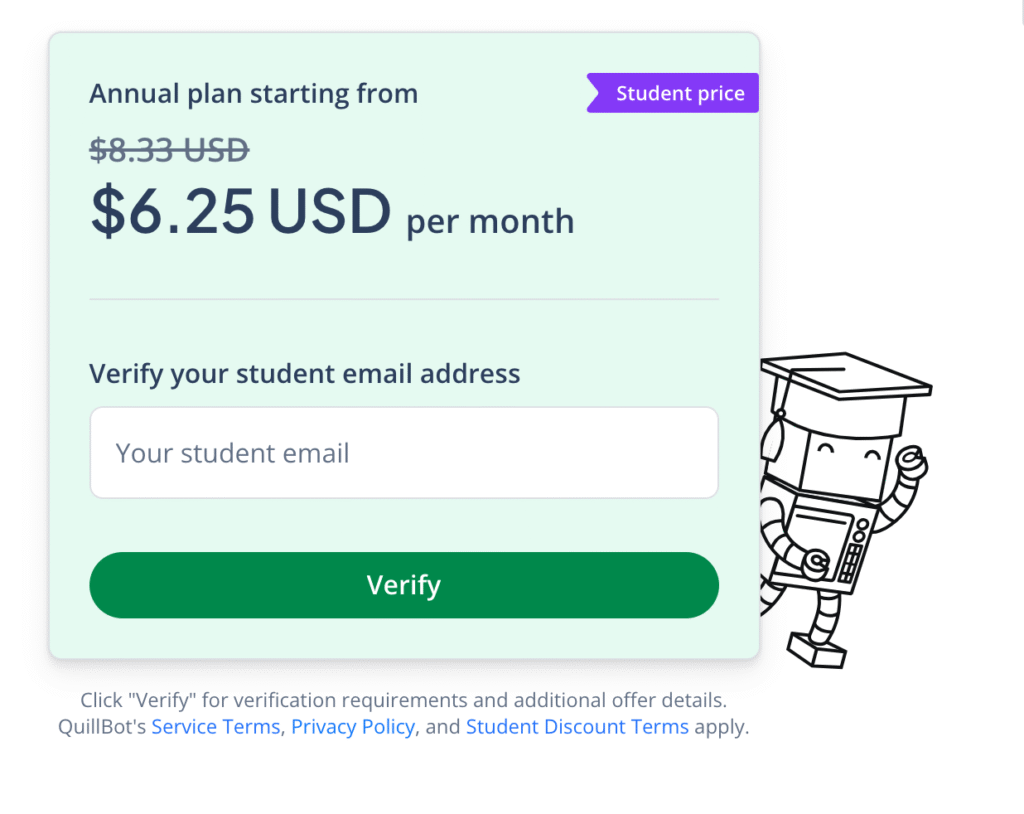
Task: Click the robot's raised fist
Action: pos(912,462)
